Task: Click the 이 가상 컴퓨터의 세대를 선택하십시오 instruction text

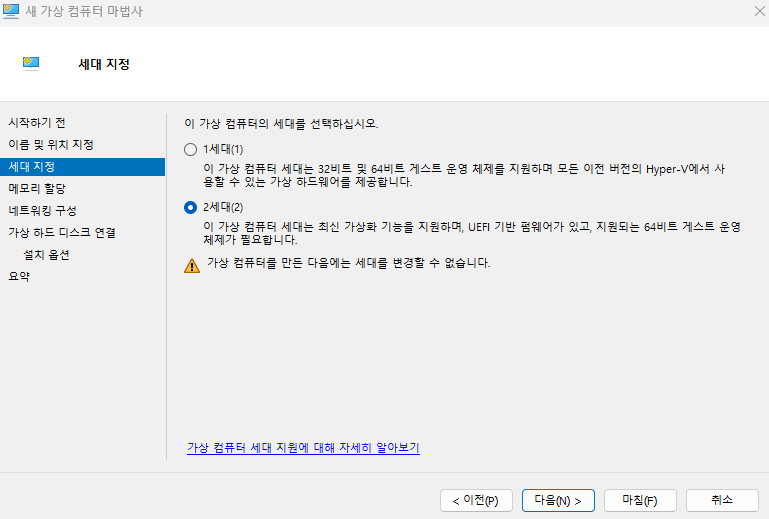Action: (x=281, y=124)
